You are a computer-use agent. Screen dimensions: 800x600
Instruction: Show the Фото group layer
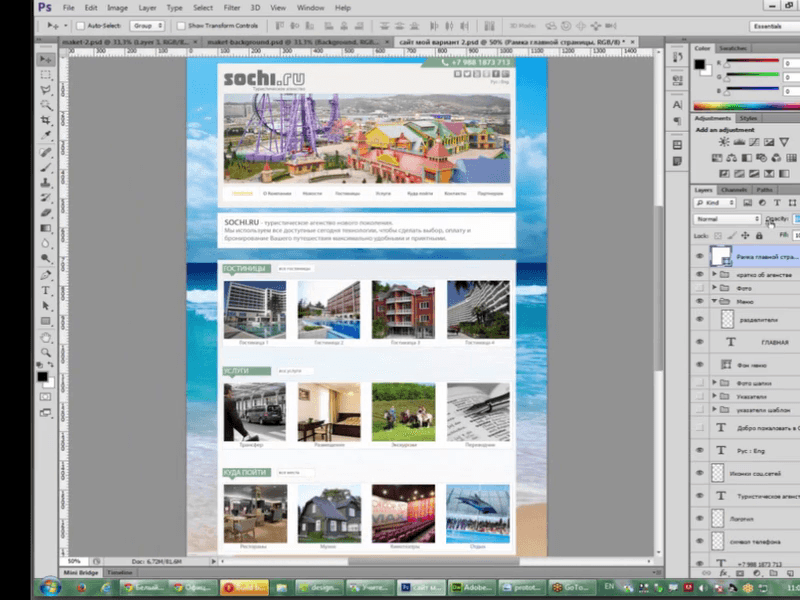click(699, 288)
